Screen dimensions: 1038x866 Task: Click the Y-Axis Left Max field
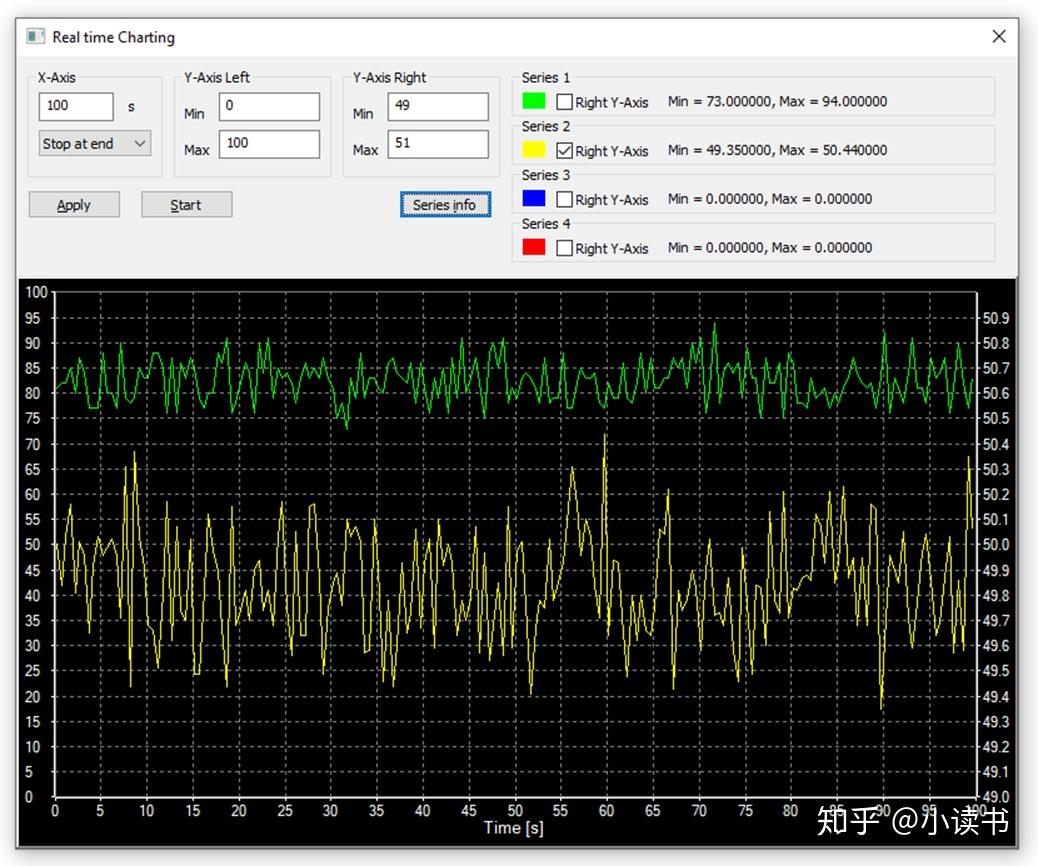tap(269, 144)
